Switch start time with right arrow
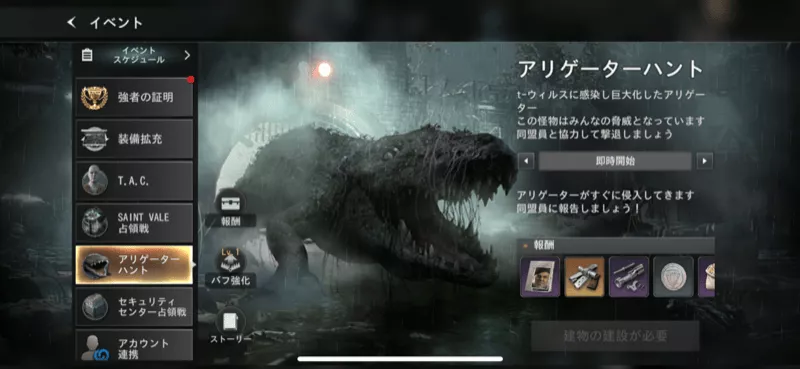Viewport: 800px width, 369px height. 705,161
